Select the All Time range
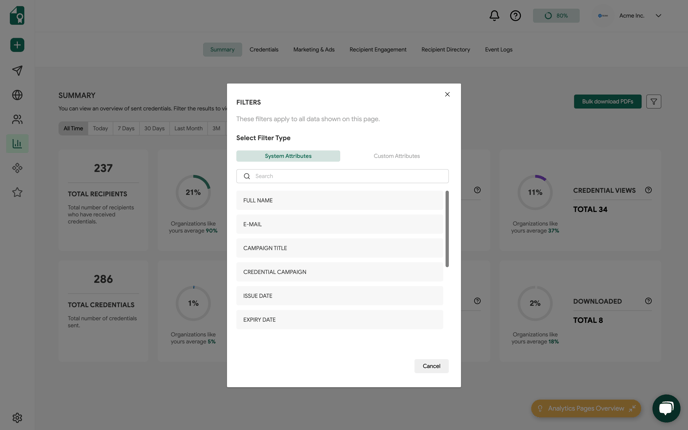This screenshot has height=430, width=688. point(73,129)
